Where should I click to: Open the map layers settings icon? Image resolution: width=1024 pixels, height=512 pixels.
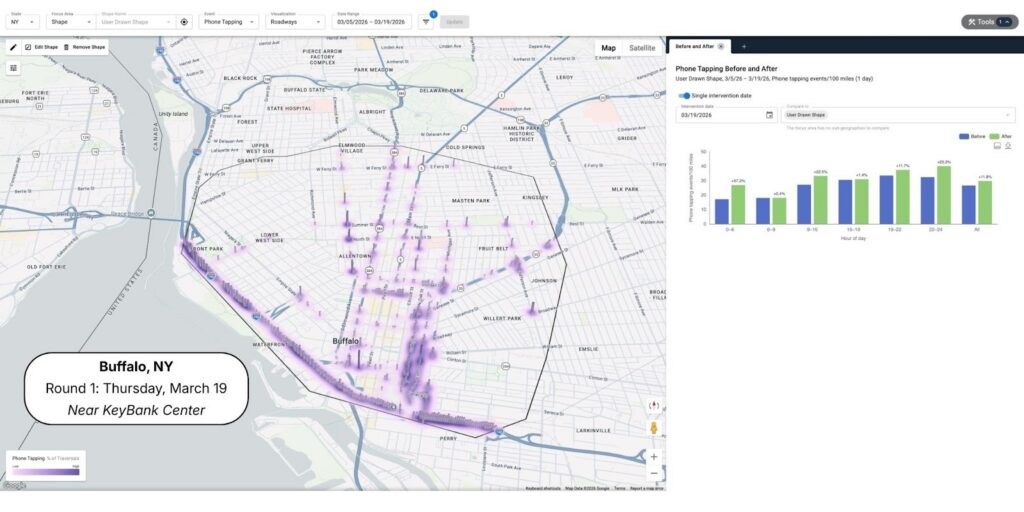[x=14, y=68]
